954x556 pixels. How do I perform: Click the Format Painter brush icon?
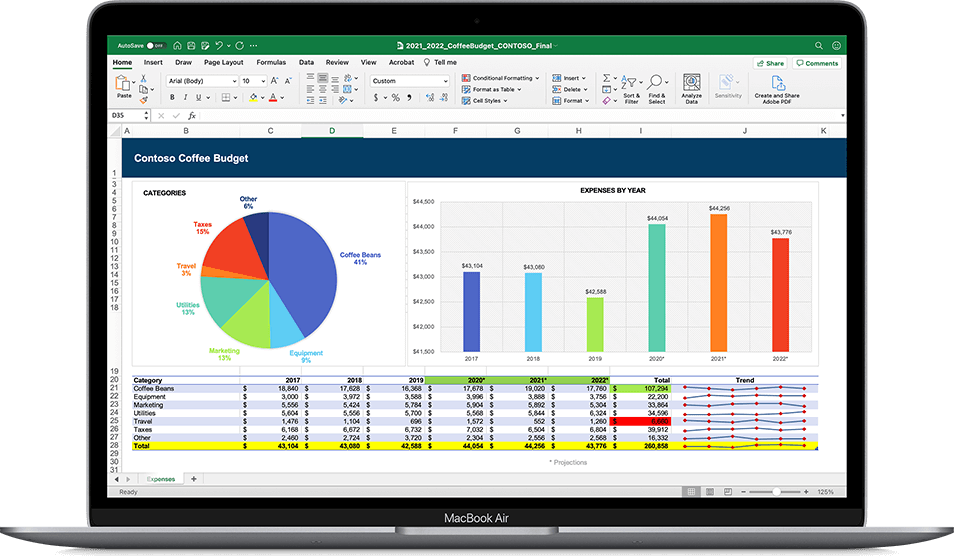144,100
